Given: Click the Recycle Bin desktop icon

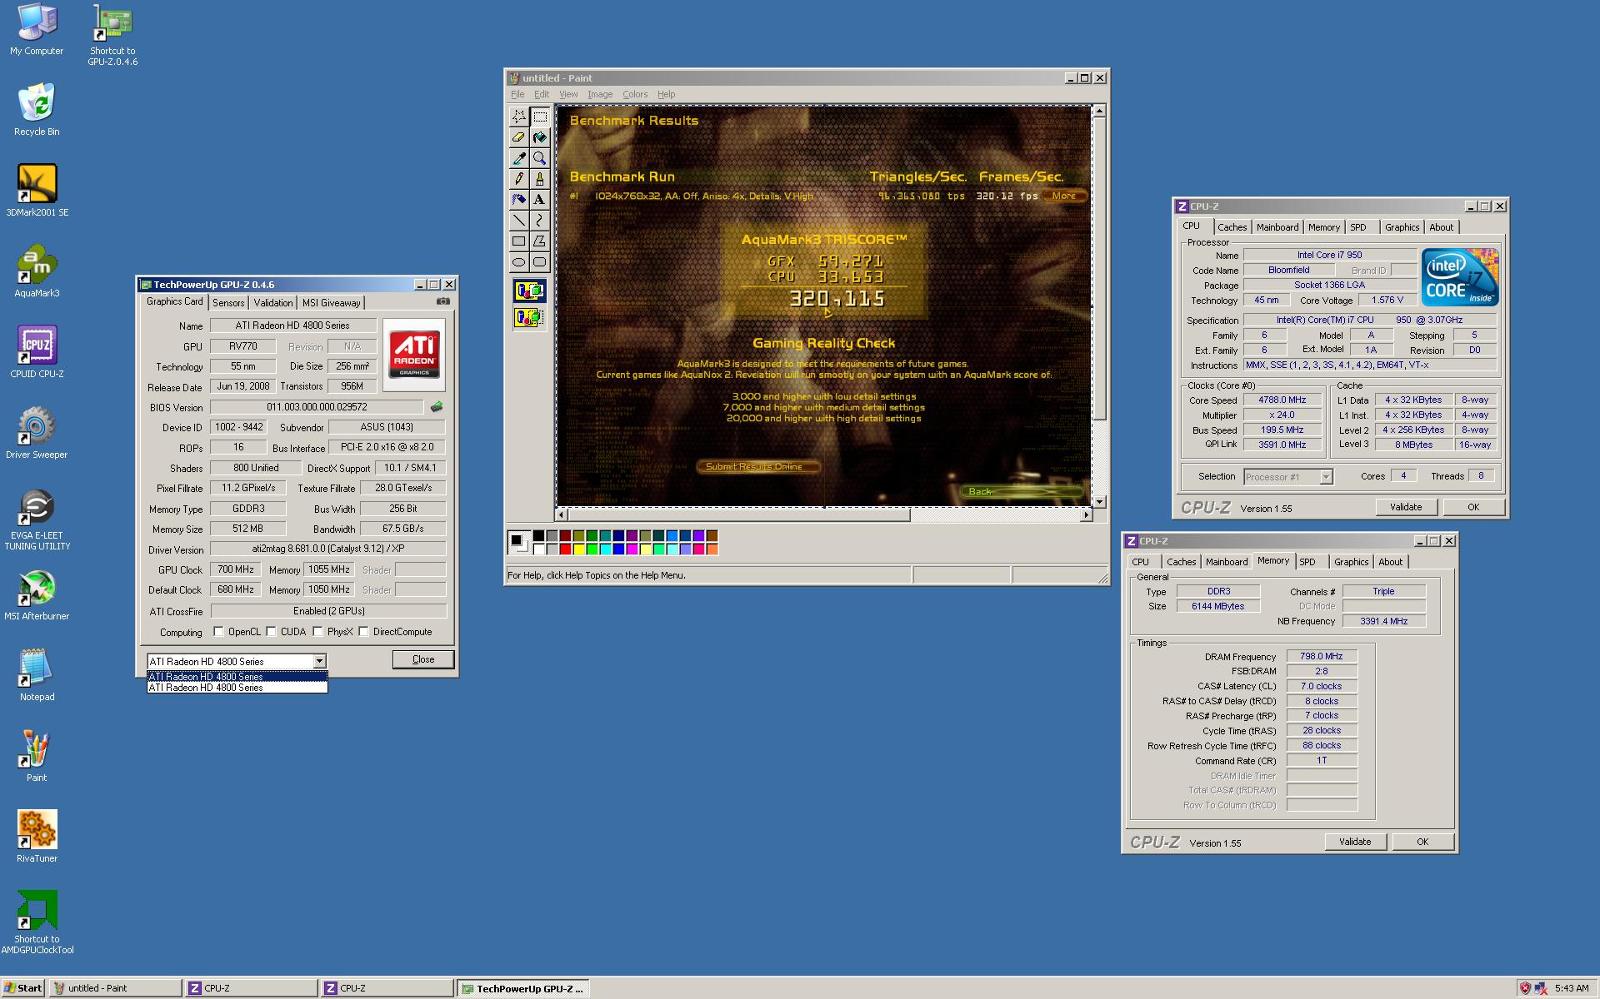Looking at the screenshot, I should 36,110.
